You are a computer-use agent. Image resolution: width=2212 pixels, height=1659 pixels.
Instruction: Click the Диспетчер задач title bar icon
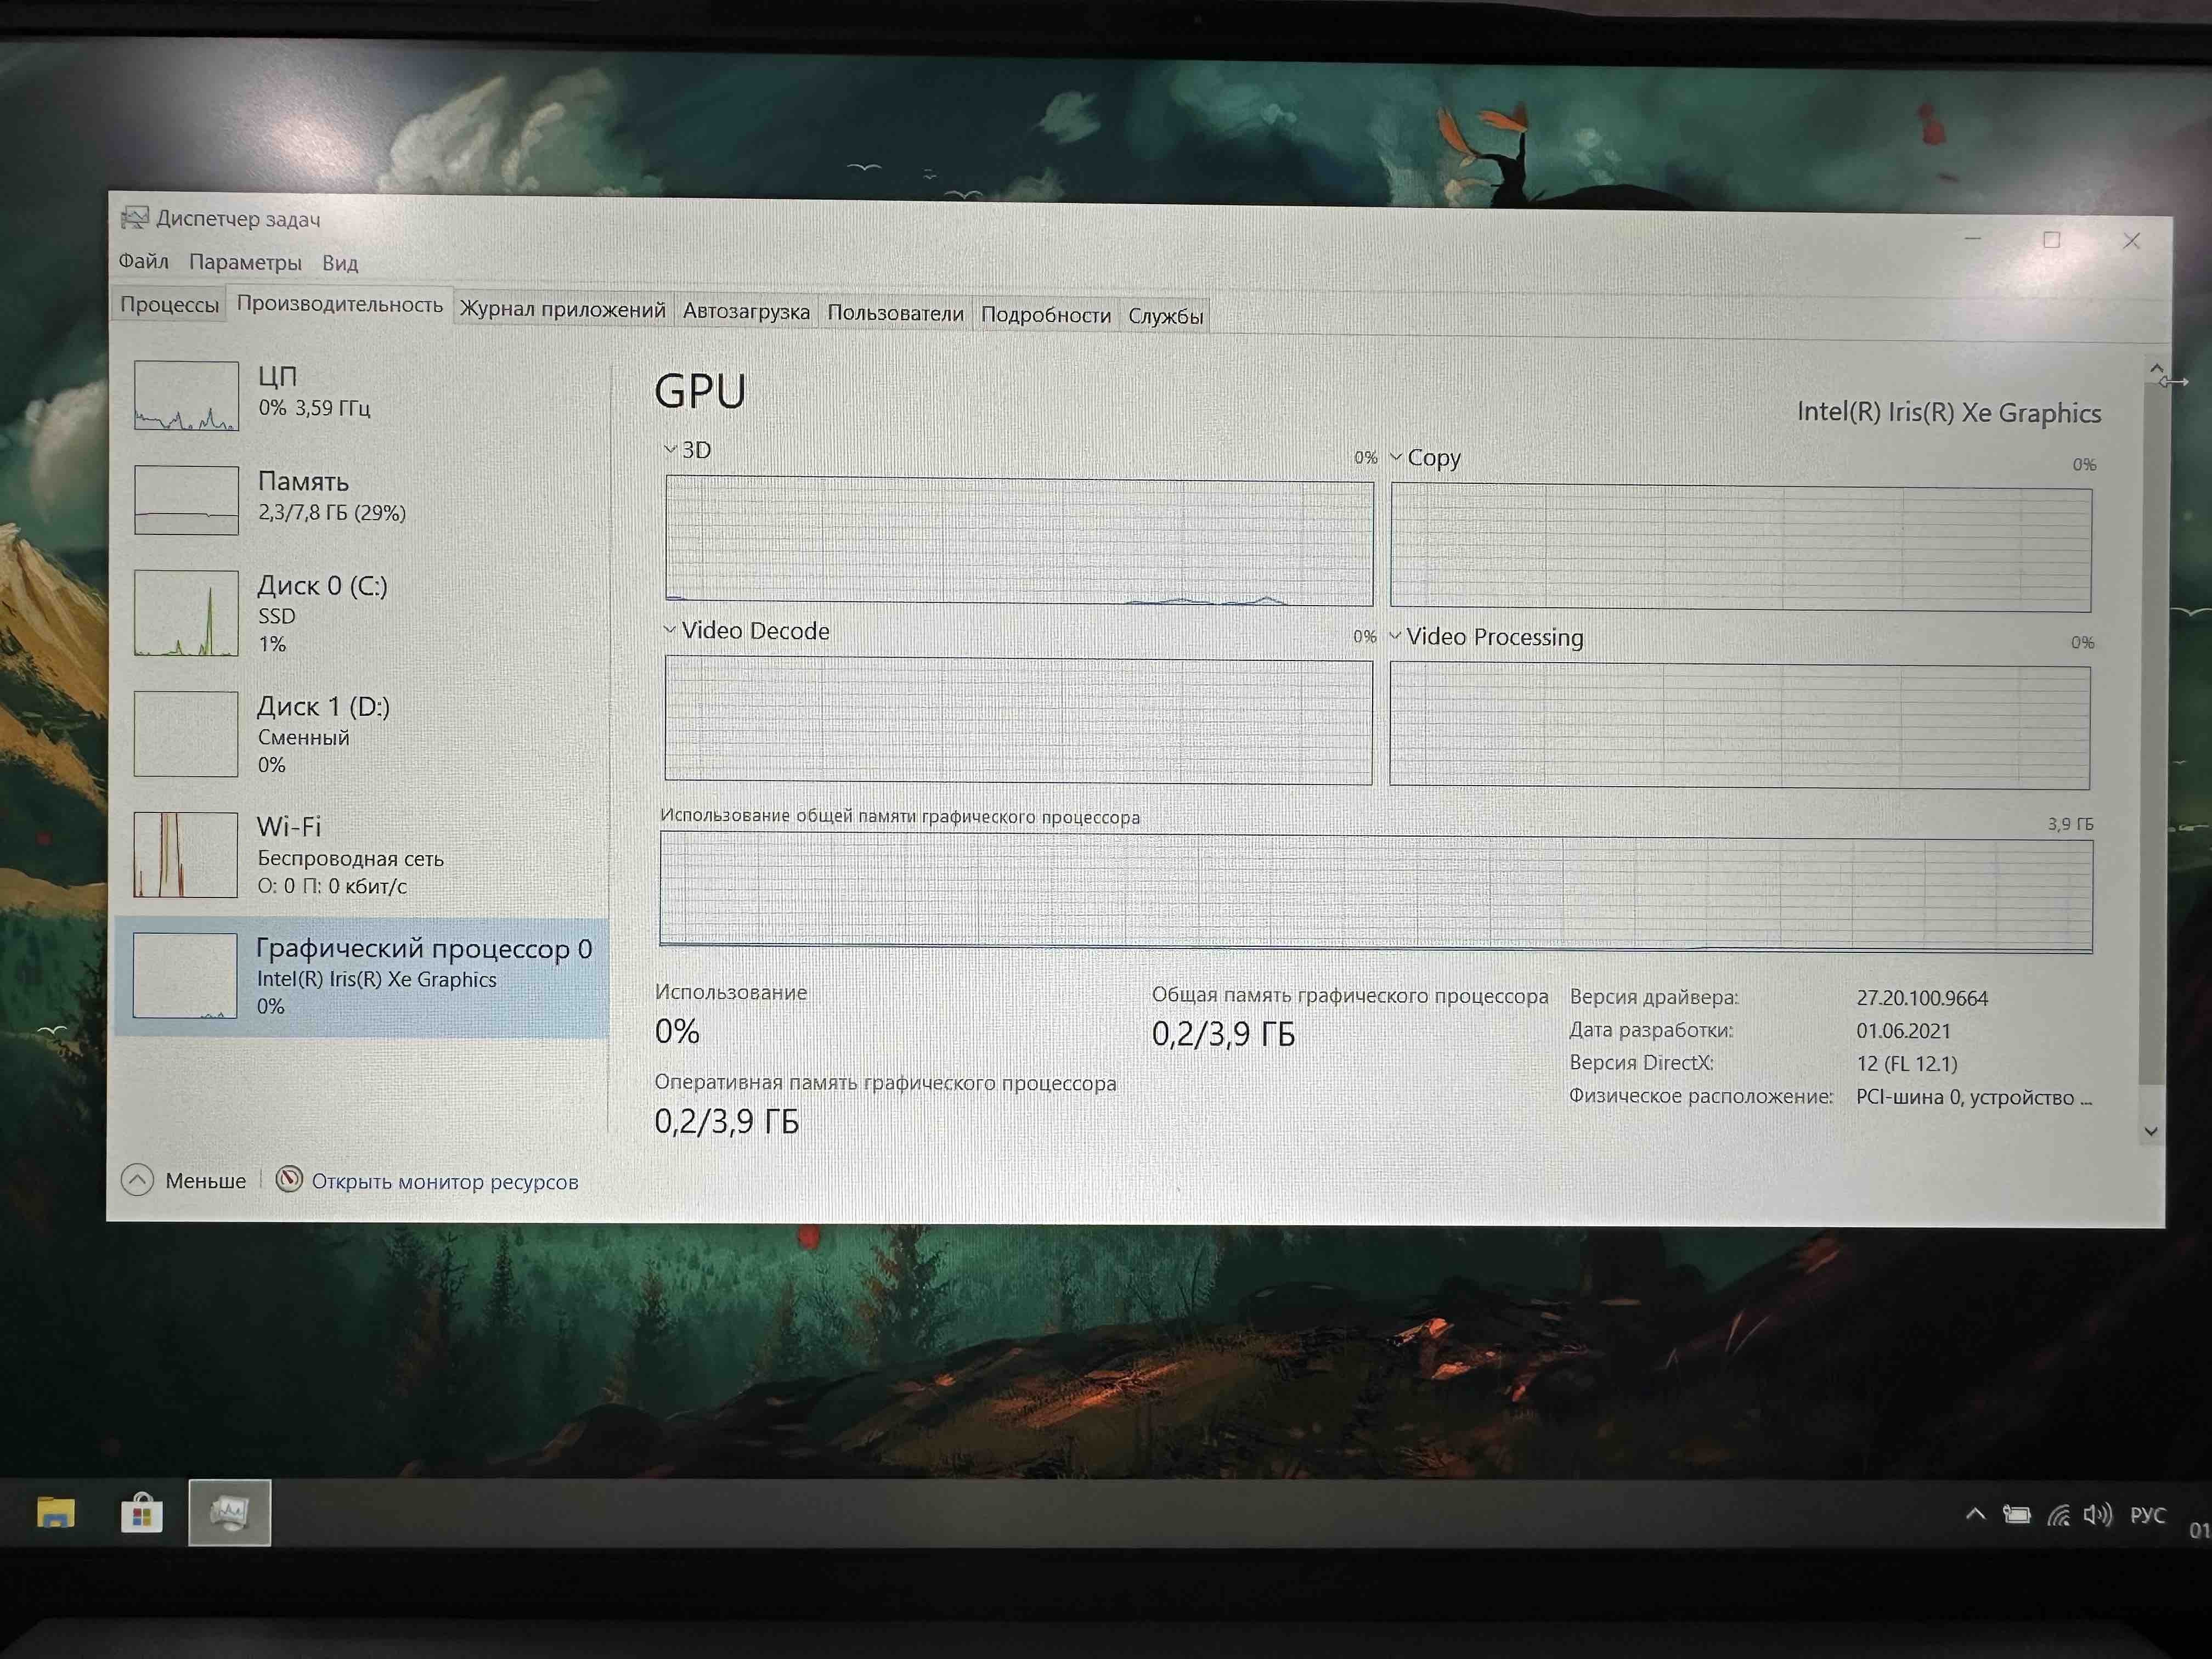point(134,217)
